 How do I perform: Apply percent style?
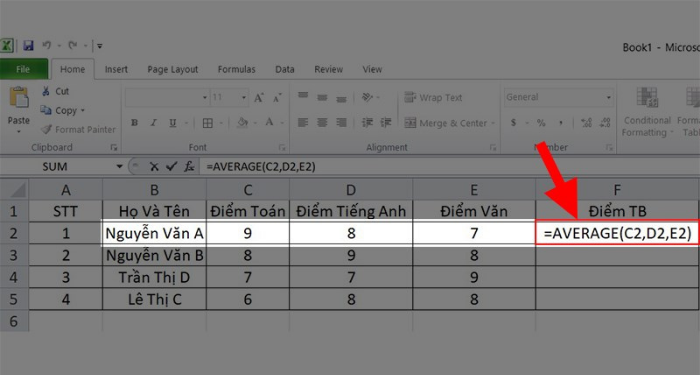click(541, 122)
